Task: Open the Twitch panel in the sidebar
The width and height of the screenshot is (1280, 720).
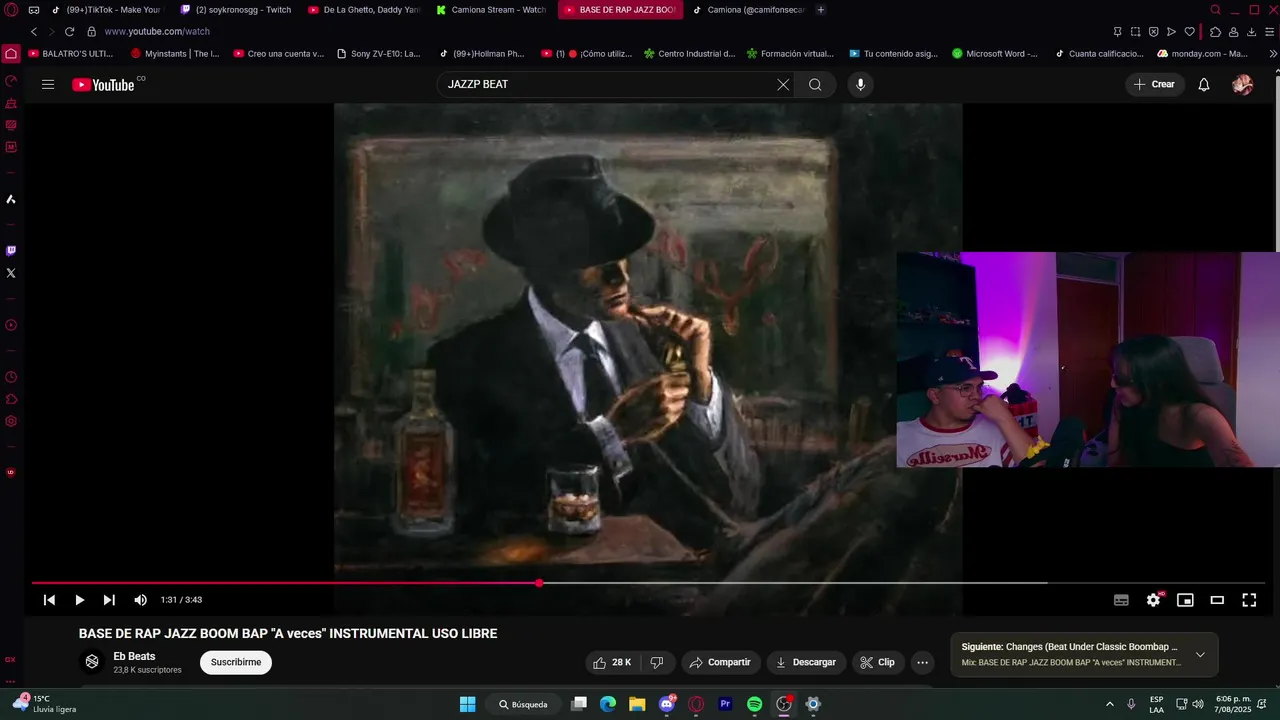Action: (x=11, y=251)
